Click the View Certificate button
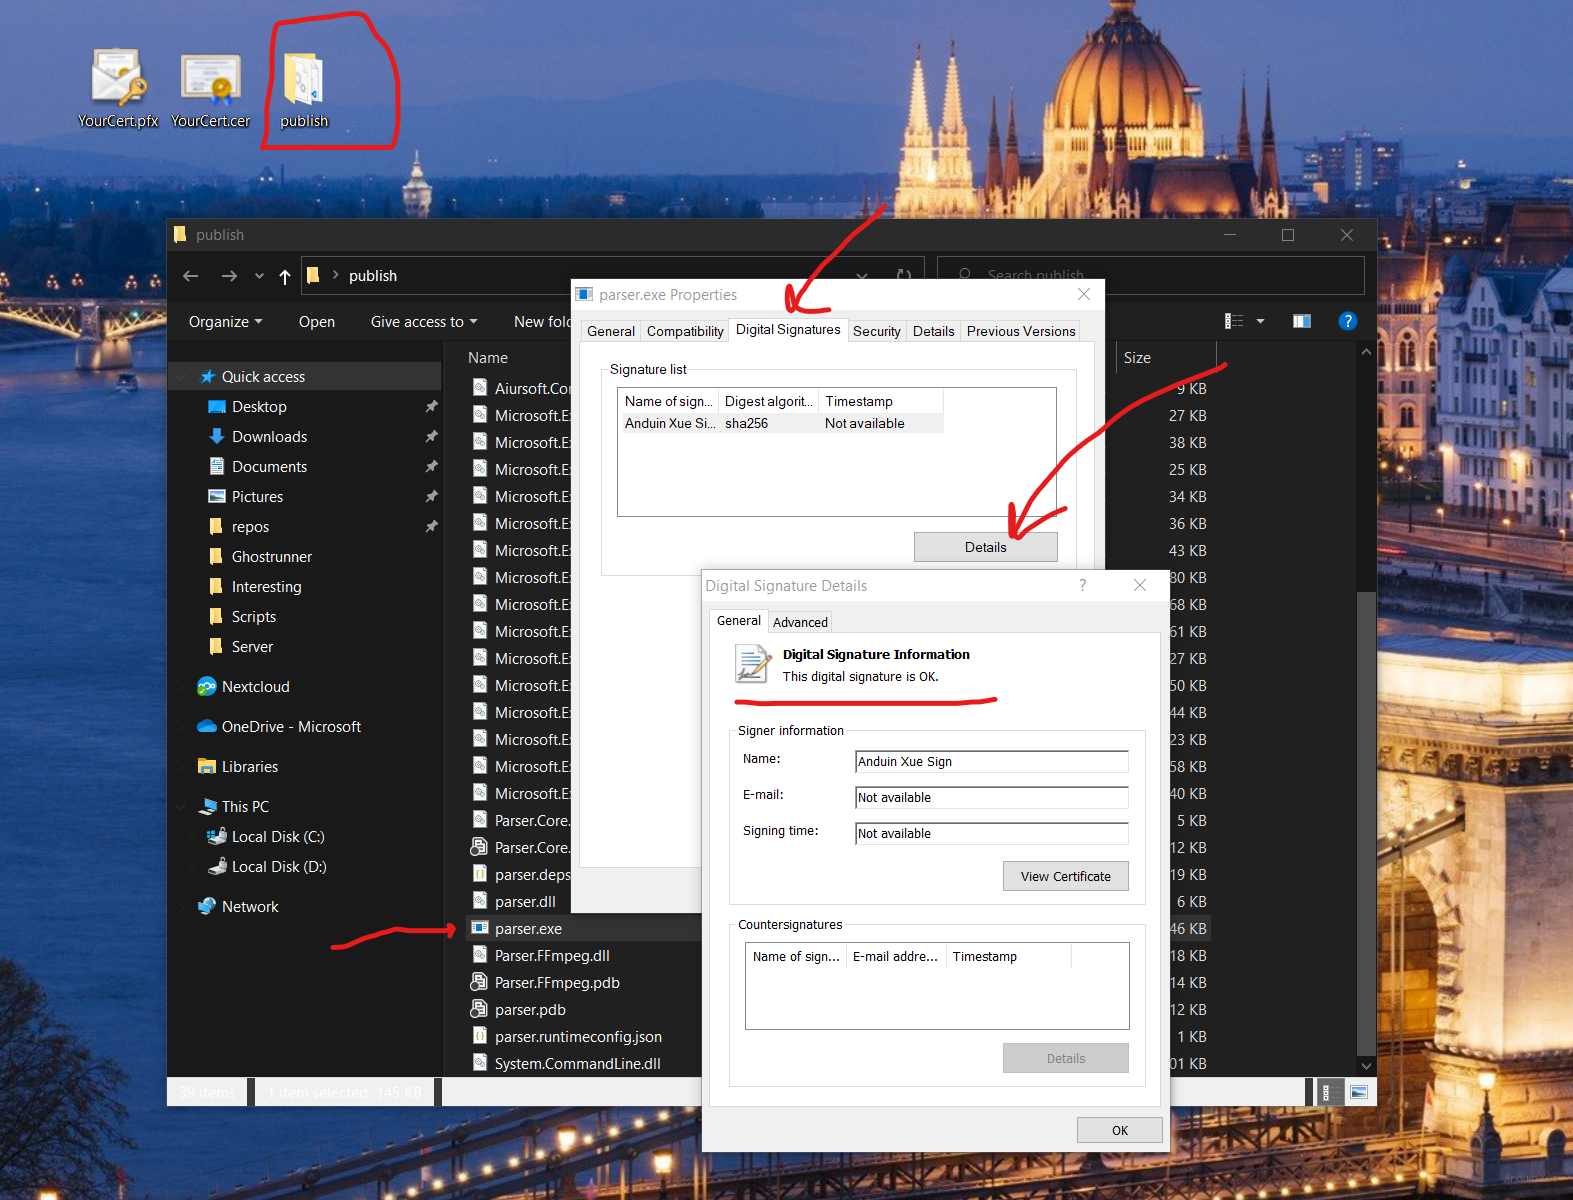This screenshot has width=1573, height=1200. pos(1065,876)
